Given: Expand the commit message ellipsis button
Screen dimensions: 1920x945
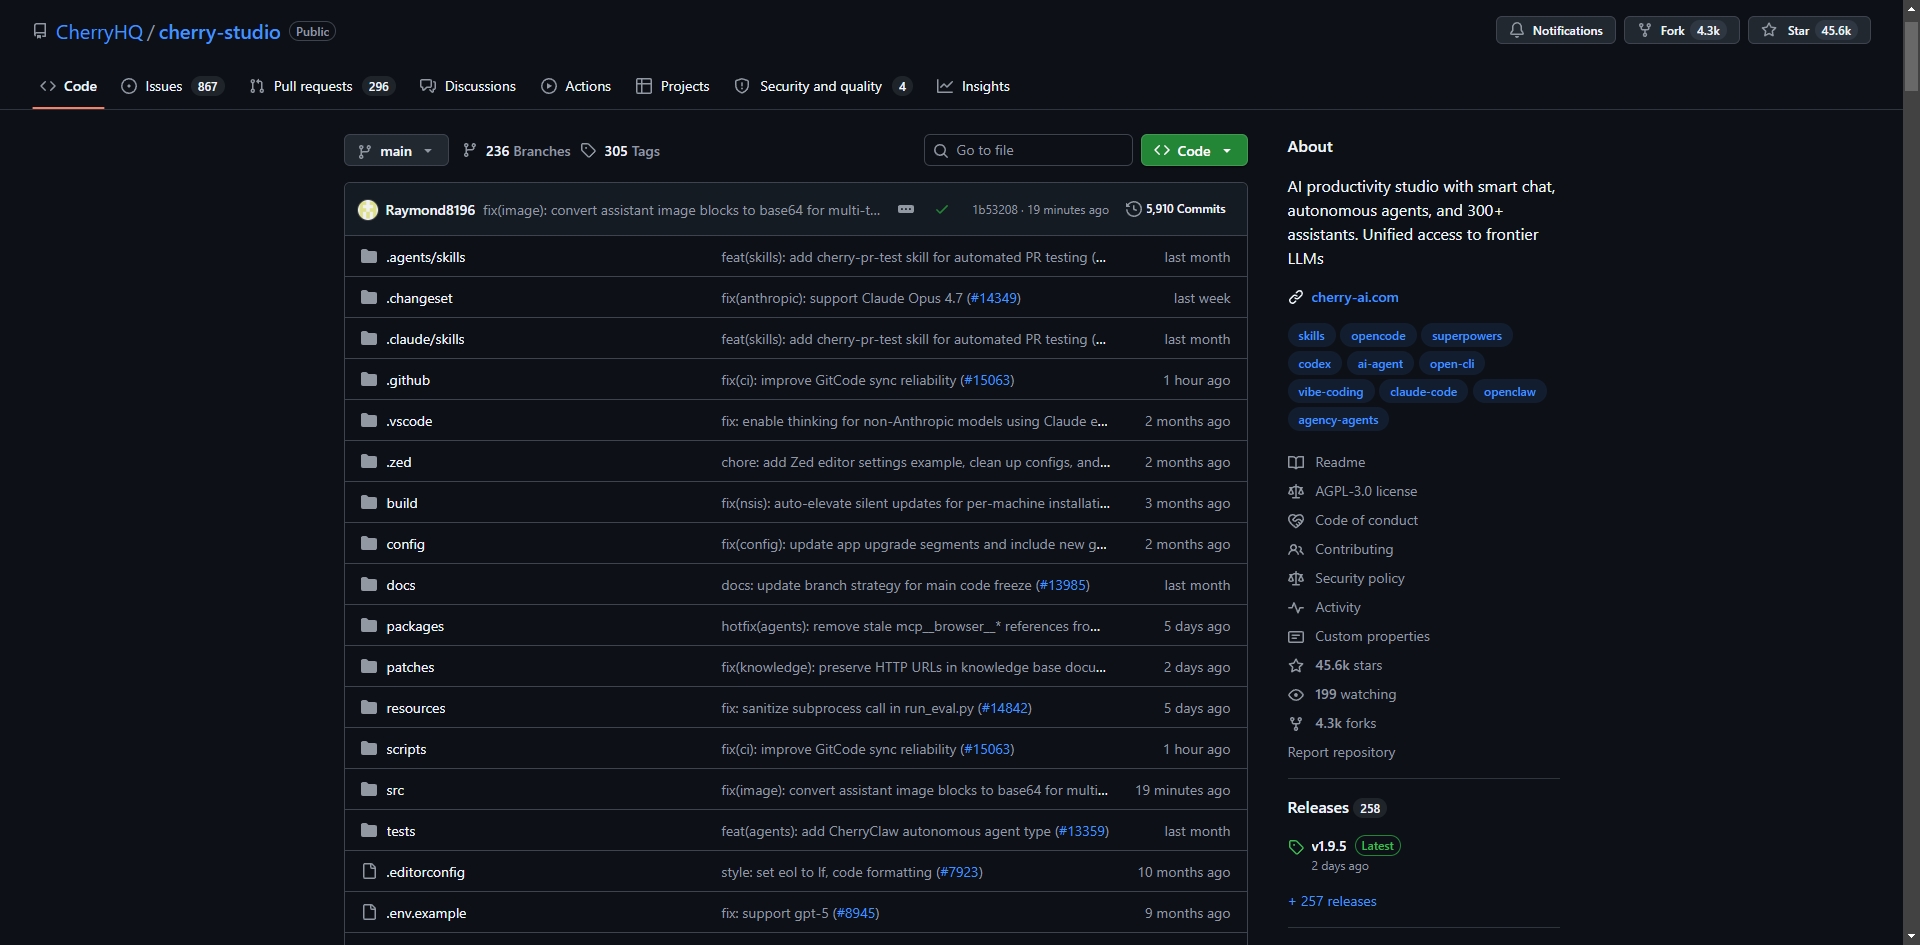Looking at the screenshot, I should click(906, 209).
